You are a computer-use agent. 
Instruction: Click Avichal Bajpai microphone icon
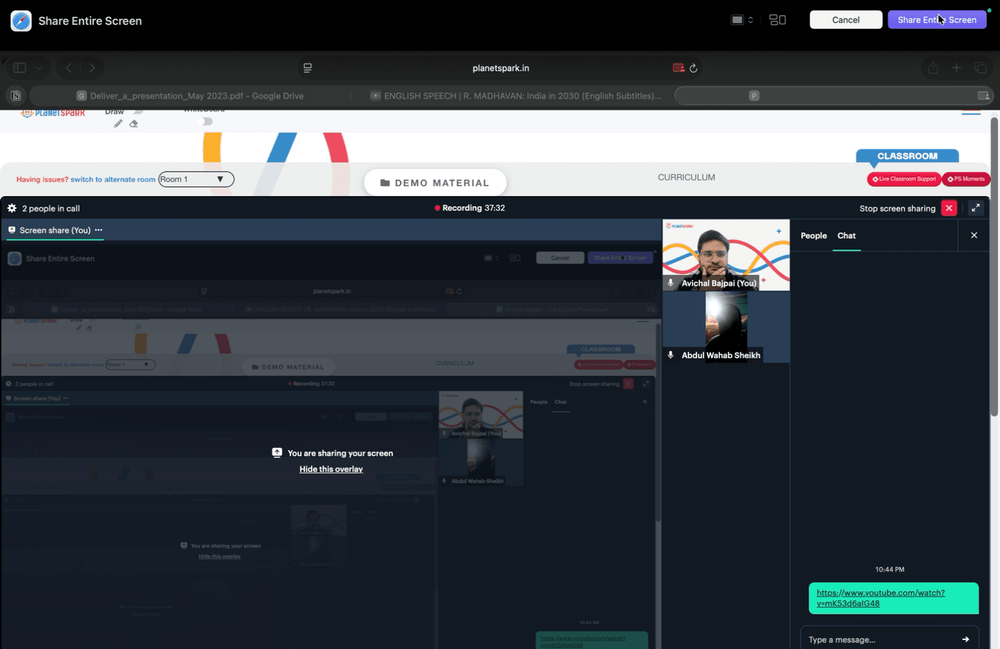pos(670,282)
